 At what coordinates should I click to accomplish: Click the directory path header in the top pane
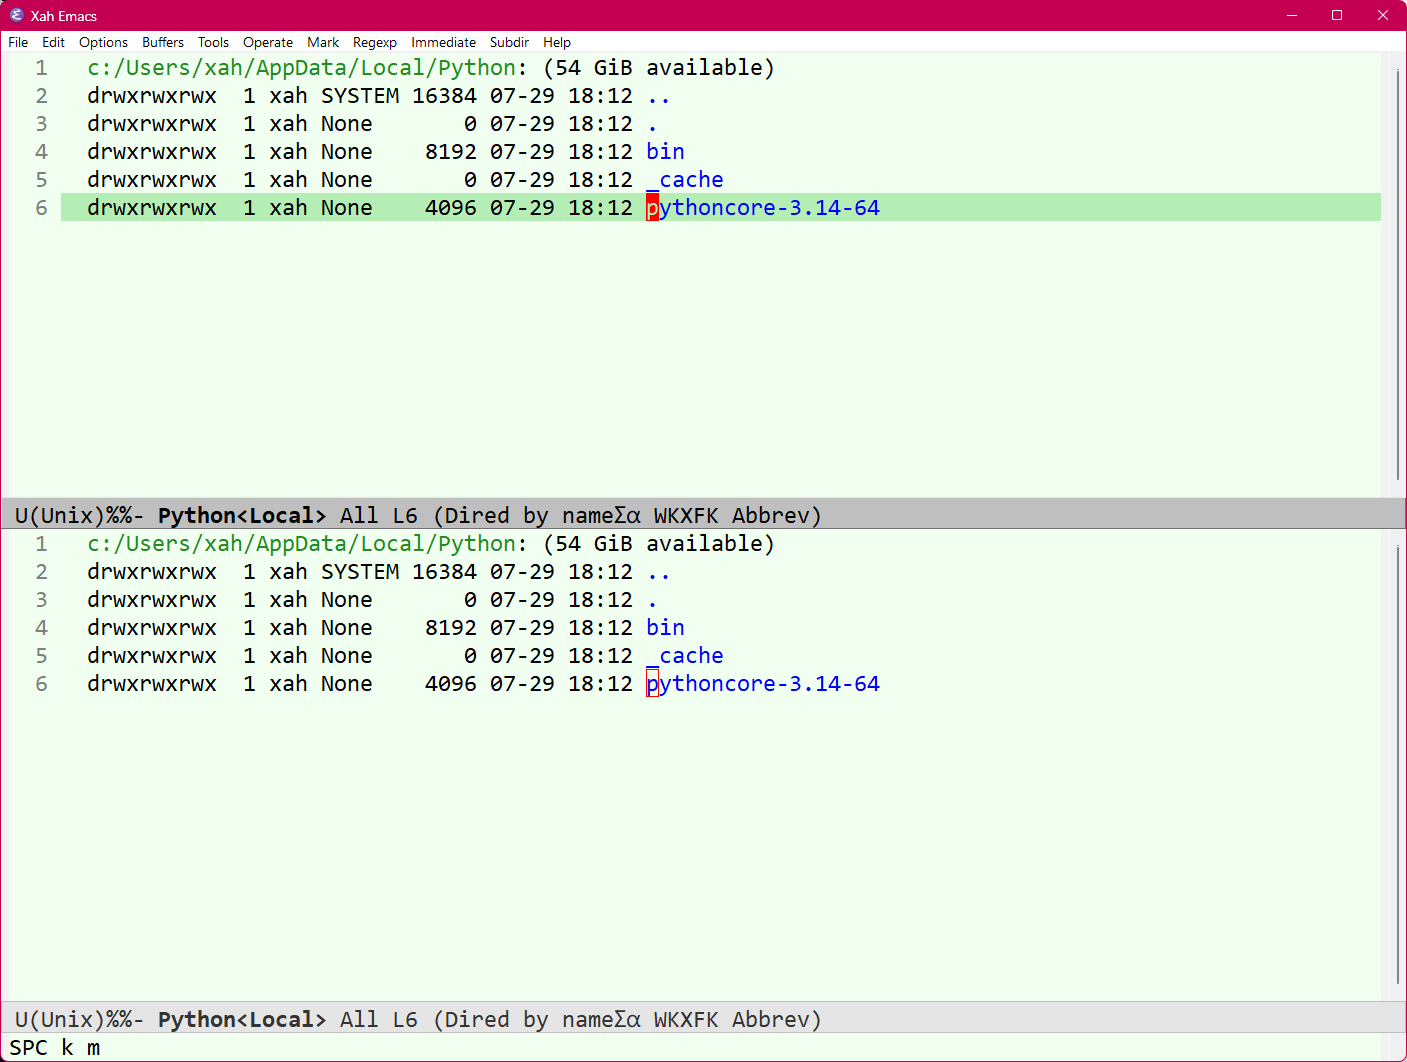302,68
